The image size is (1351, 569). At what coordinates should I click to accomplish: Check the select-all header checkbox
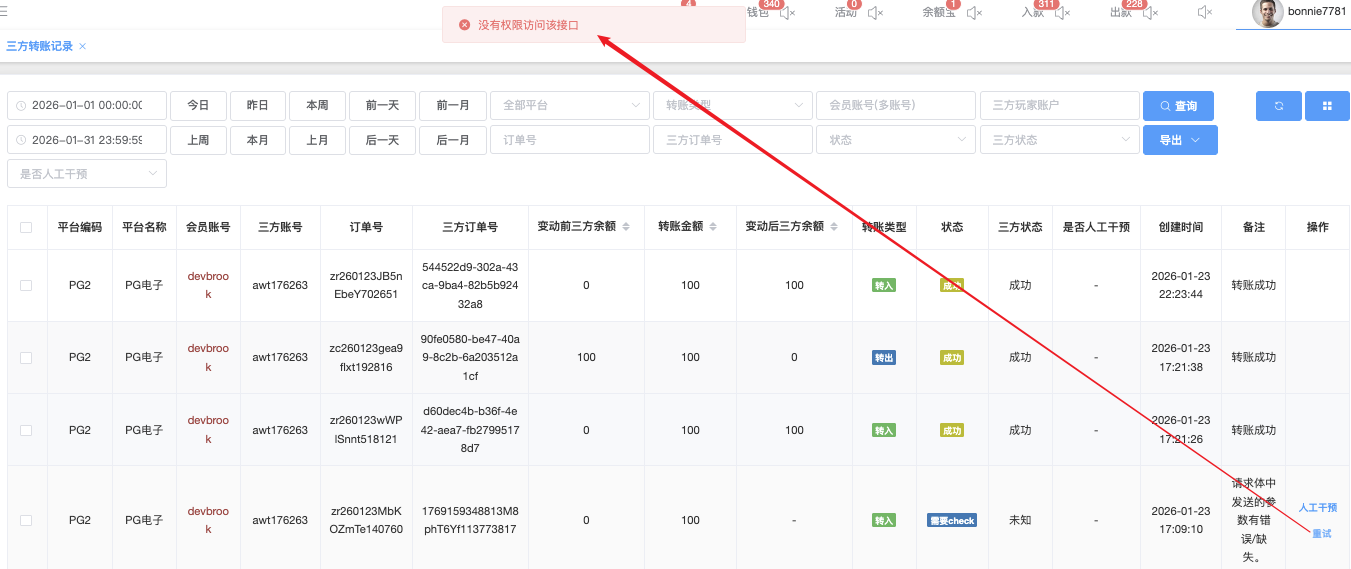(26, 227)
